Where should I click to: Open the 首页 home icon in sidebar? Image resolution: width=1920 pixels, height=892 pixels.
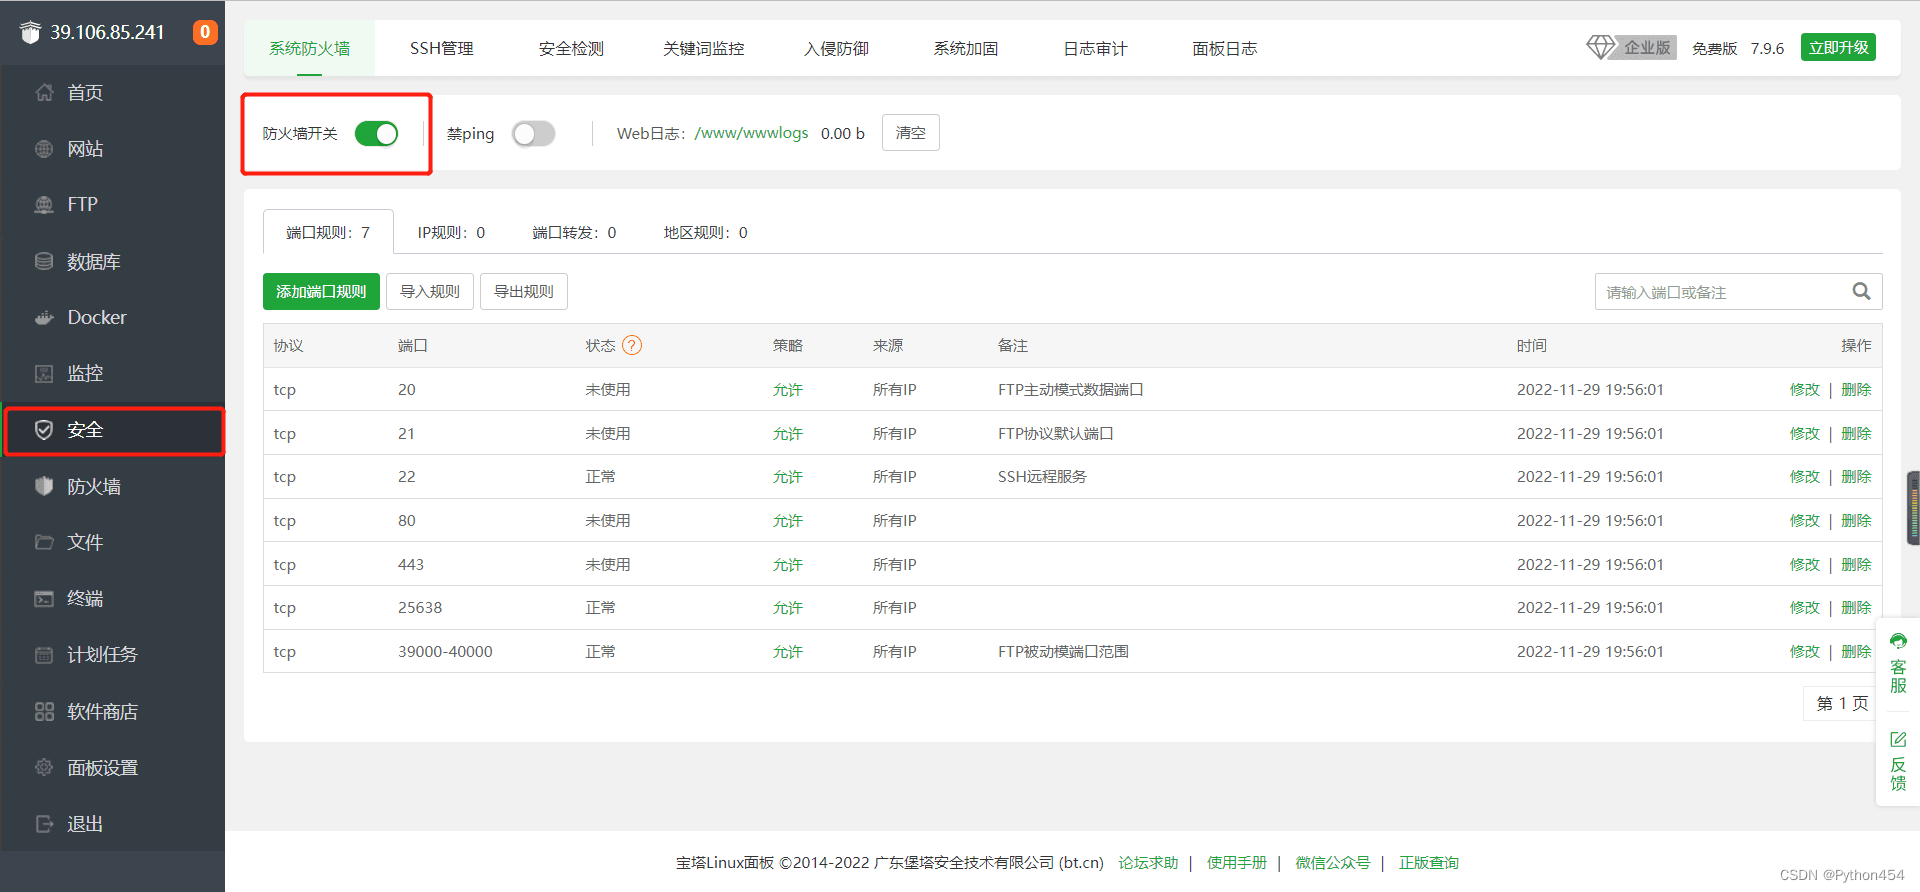[x=44, y=92]
